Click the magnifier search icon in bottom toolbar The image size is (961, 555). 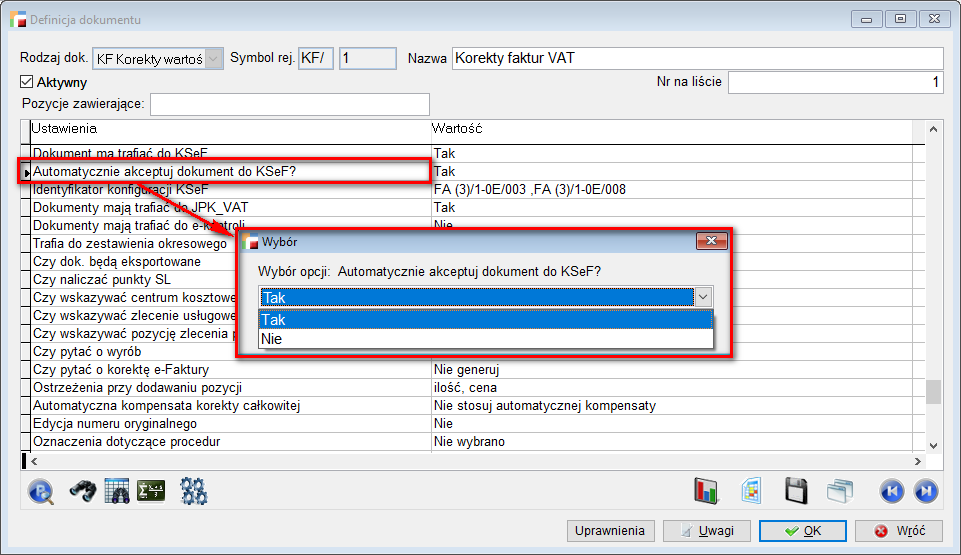(41, 491)
